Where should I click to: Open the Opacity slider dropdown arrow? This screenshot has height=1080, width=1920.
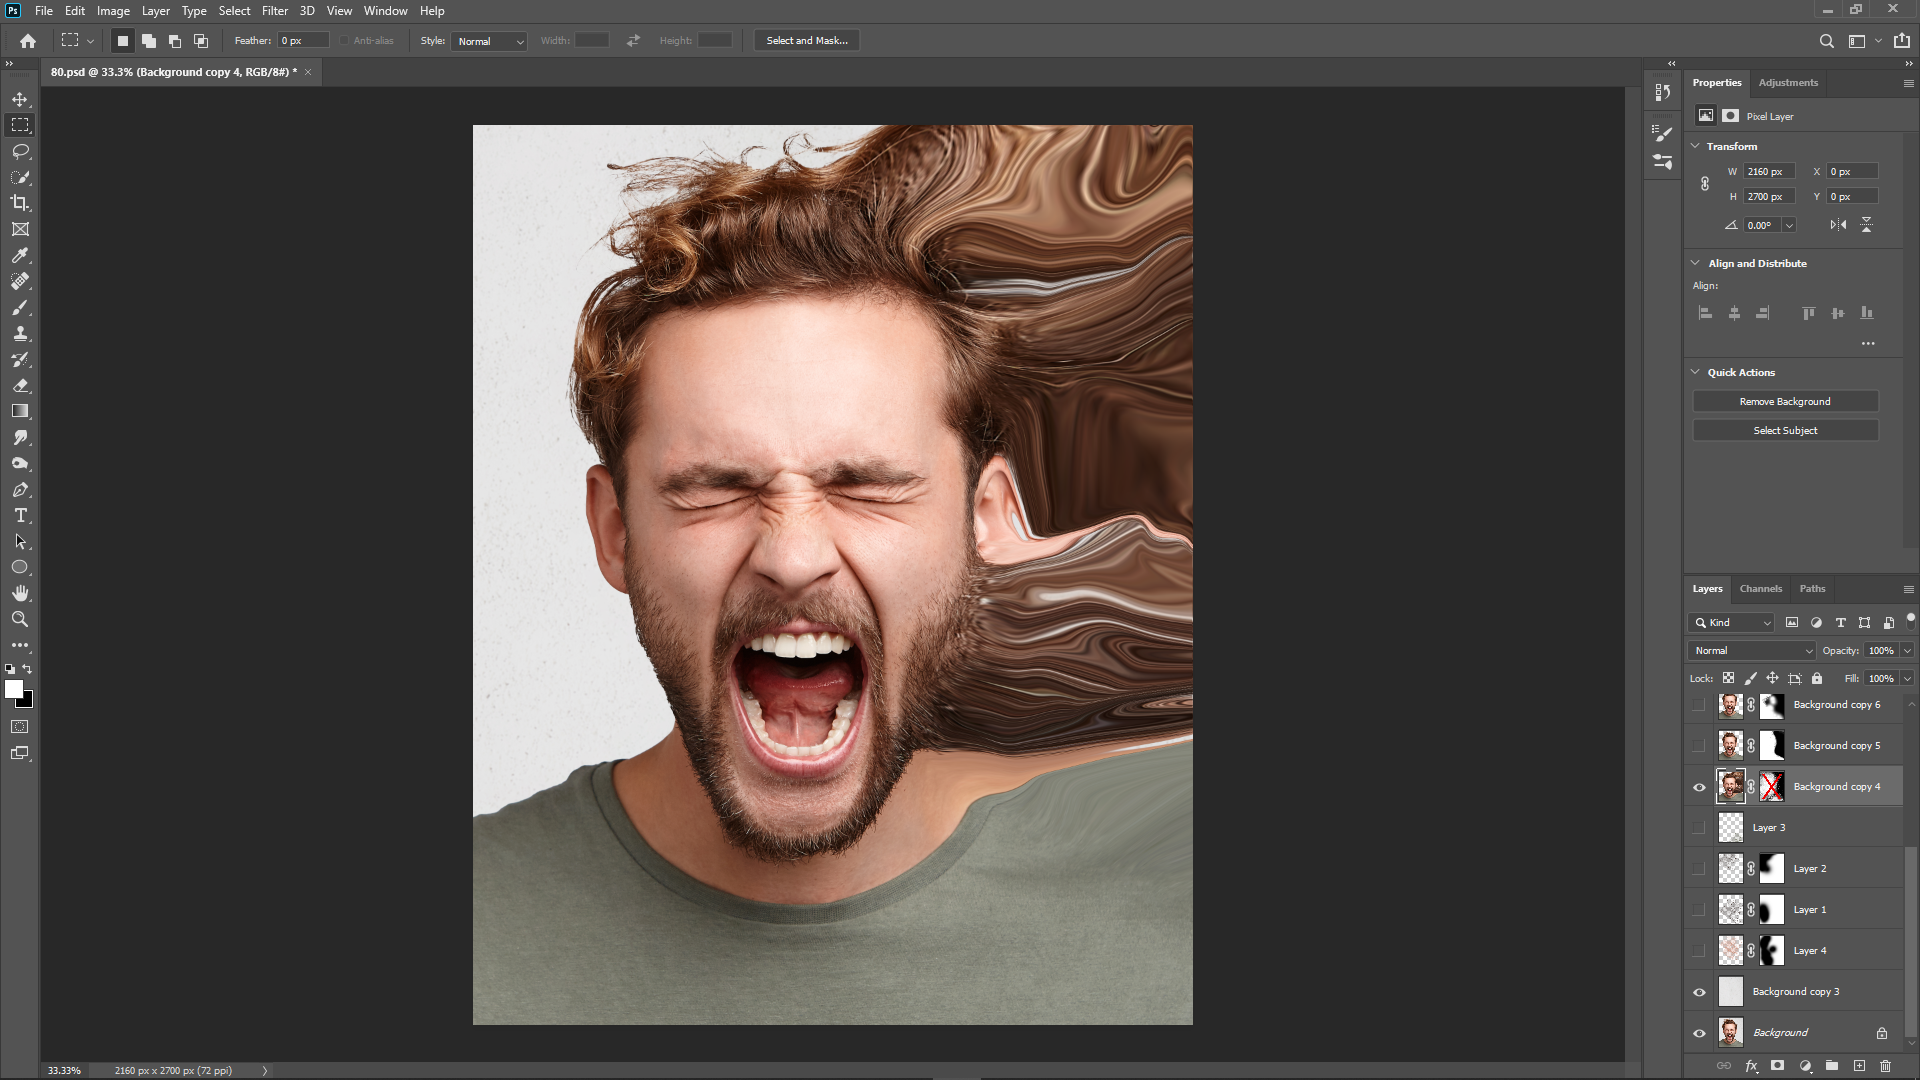[x=1907, y=650]
